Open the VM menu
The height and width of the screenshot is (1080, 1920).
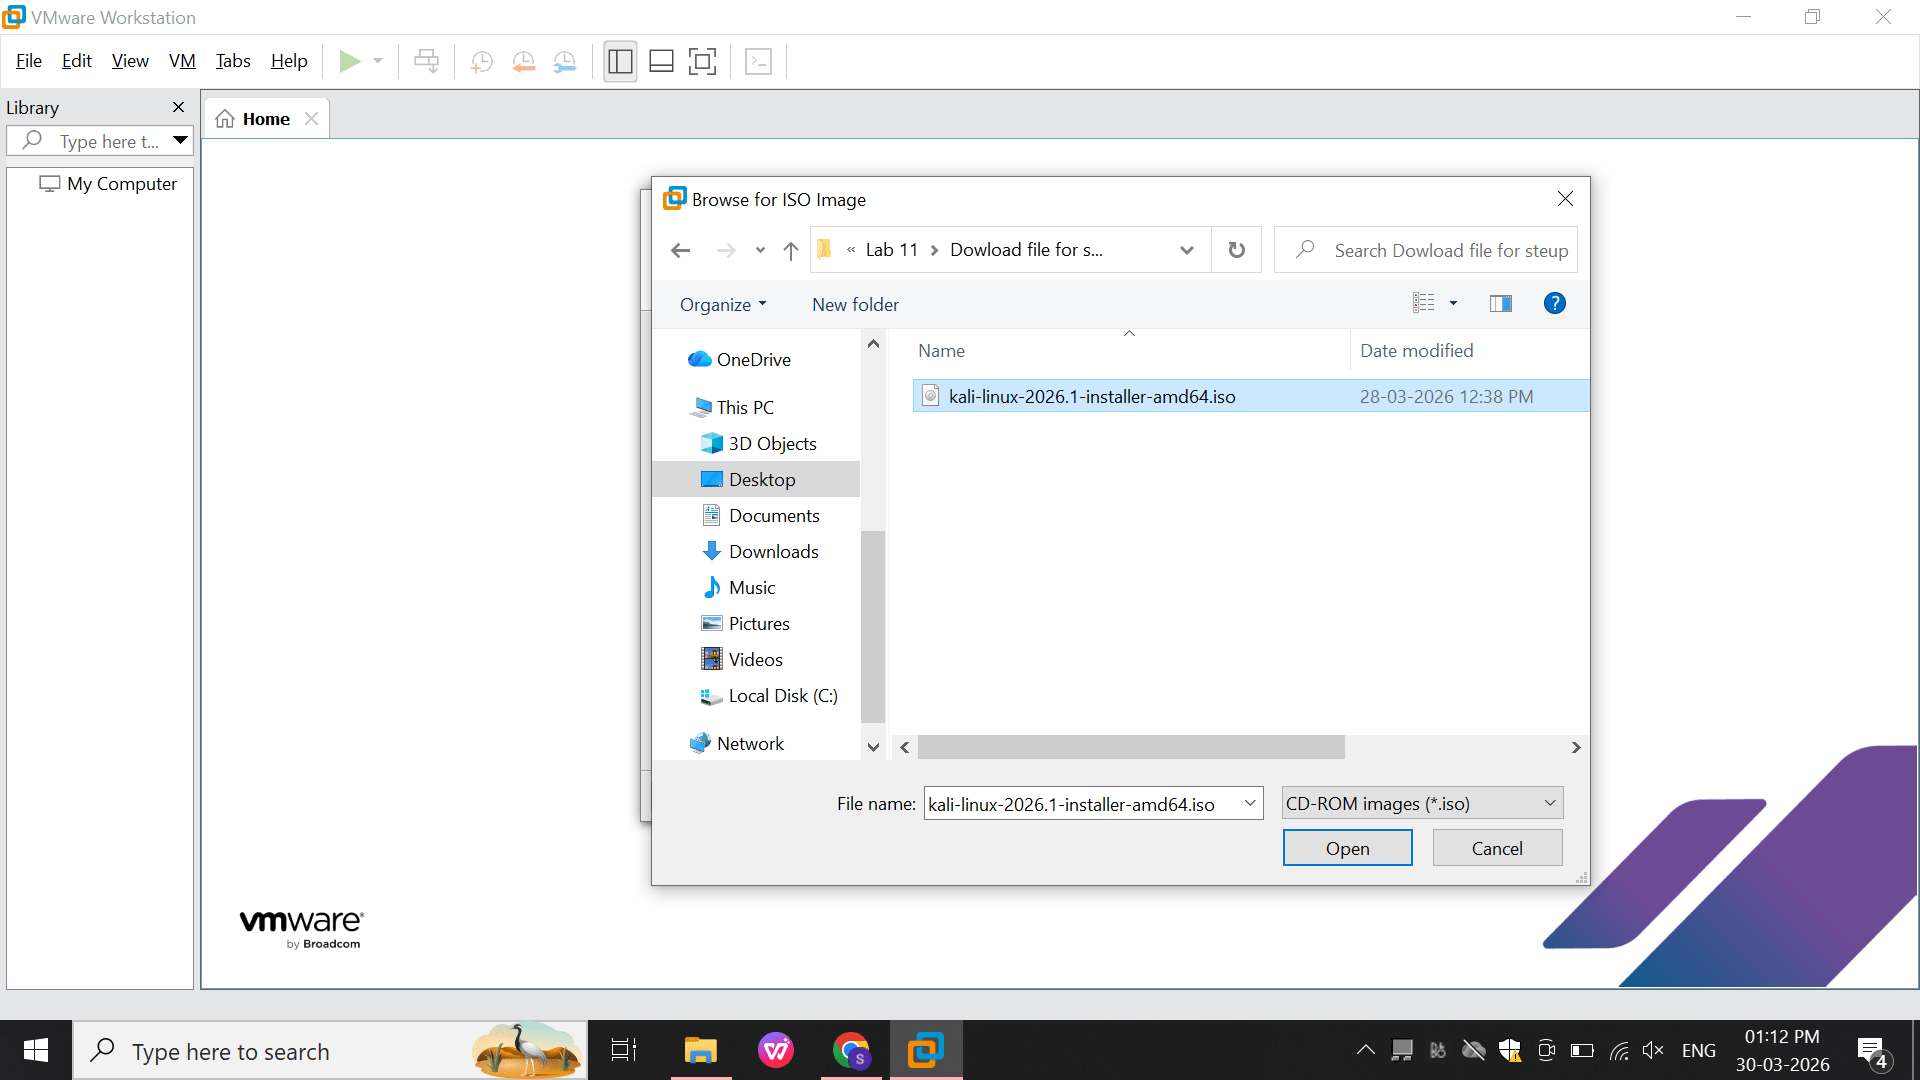182,61
